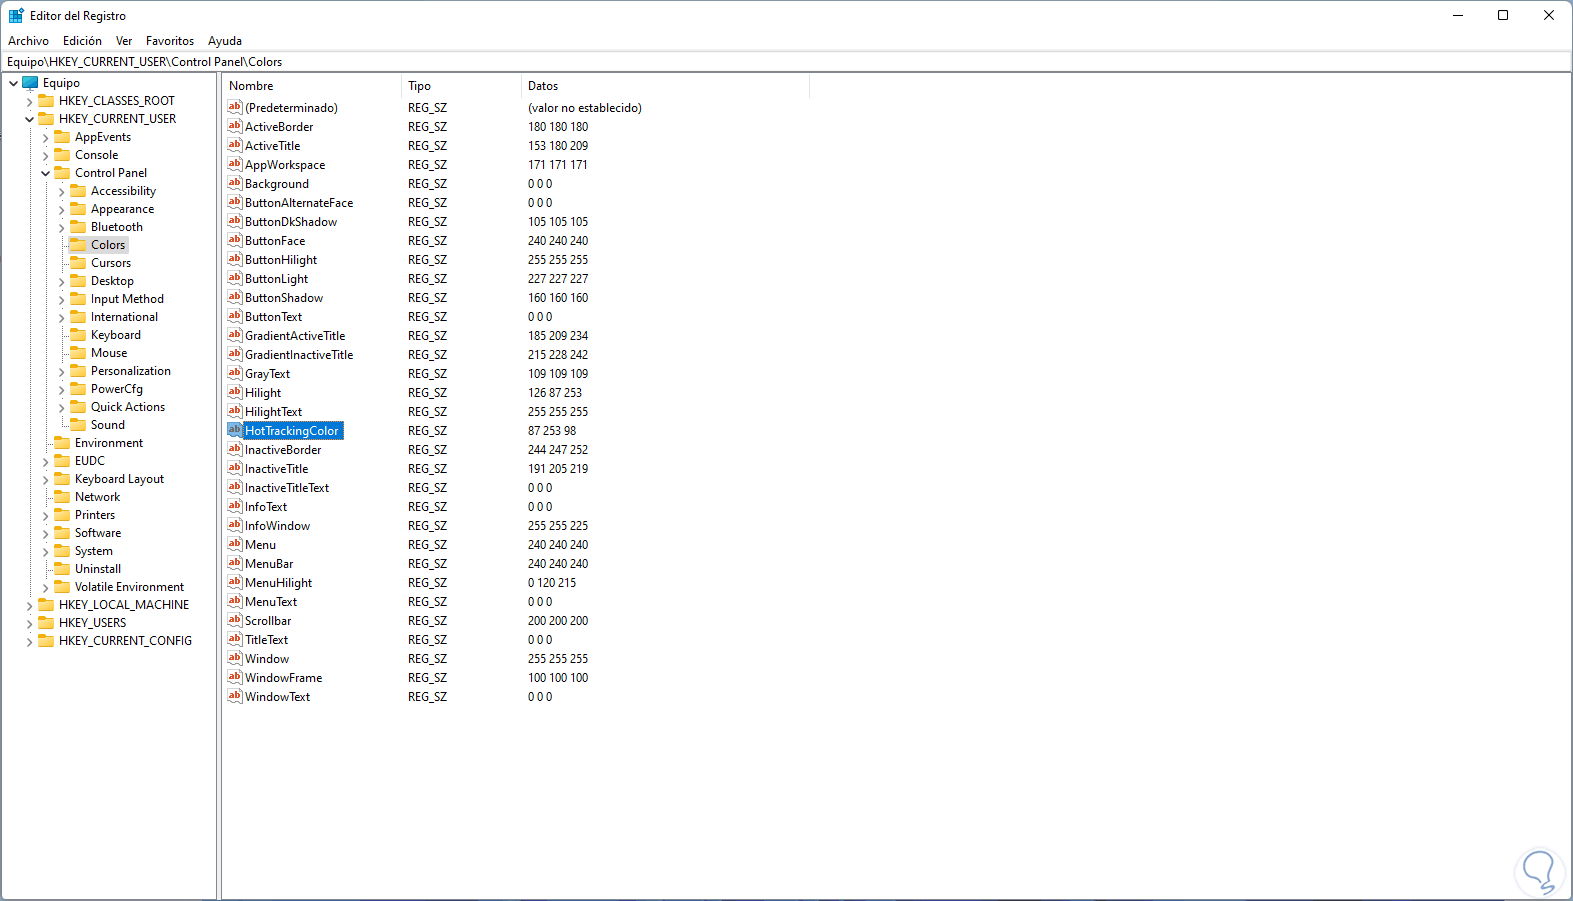Click the data '87 253 98'

[552, 431]
